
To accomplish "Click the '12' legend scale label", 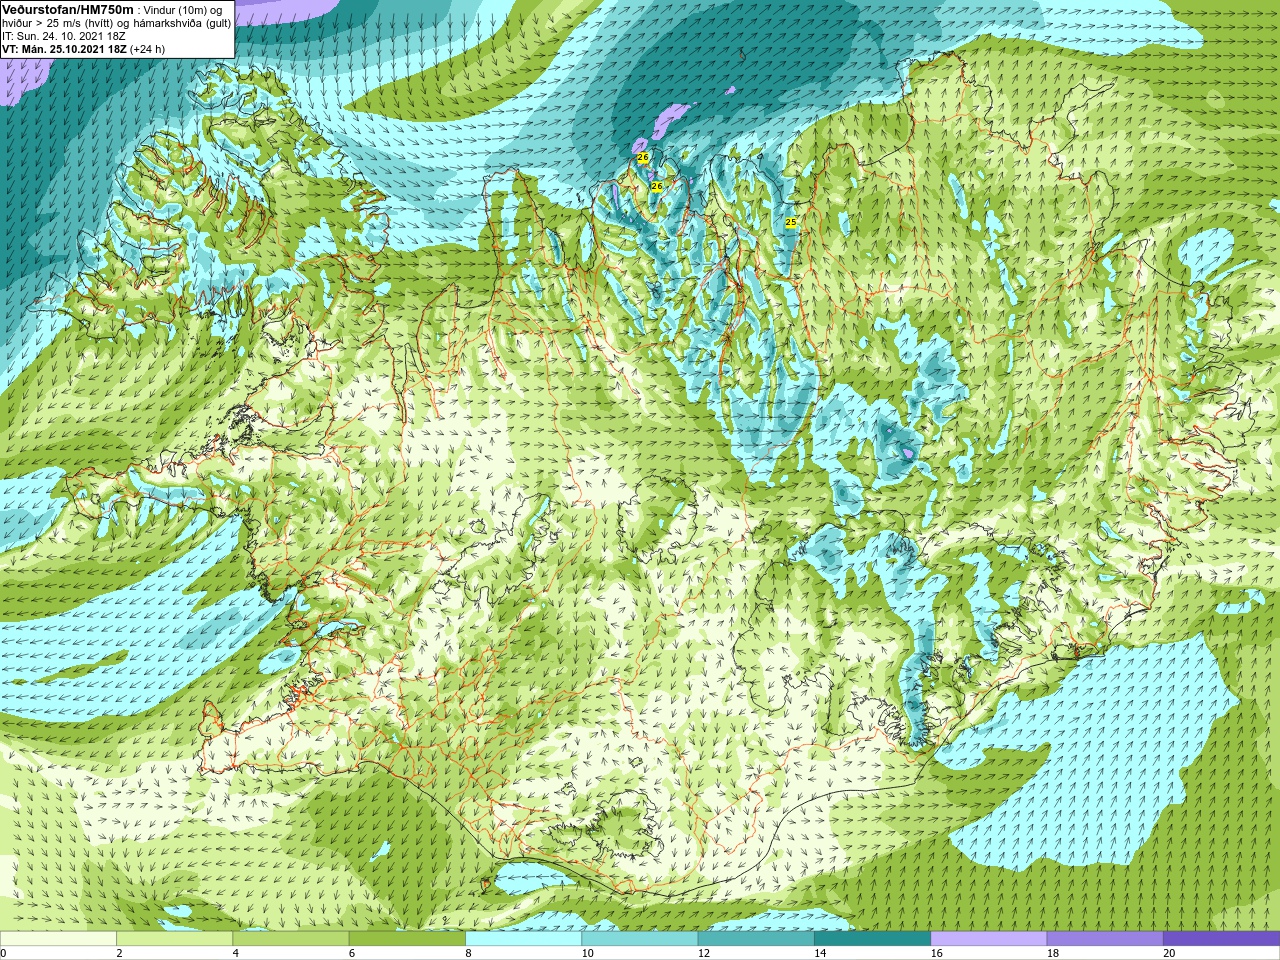I will pyautogui.click(x=704, y=953).
